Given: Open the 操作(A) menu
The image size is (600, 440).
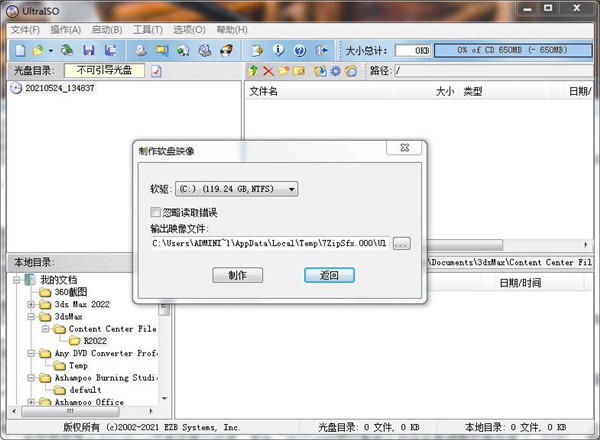Looking at the screenshot, I should (65, 30).
